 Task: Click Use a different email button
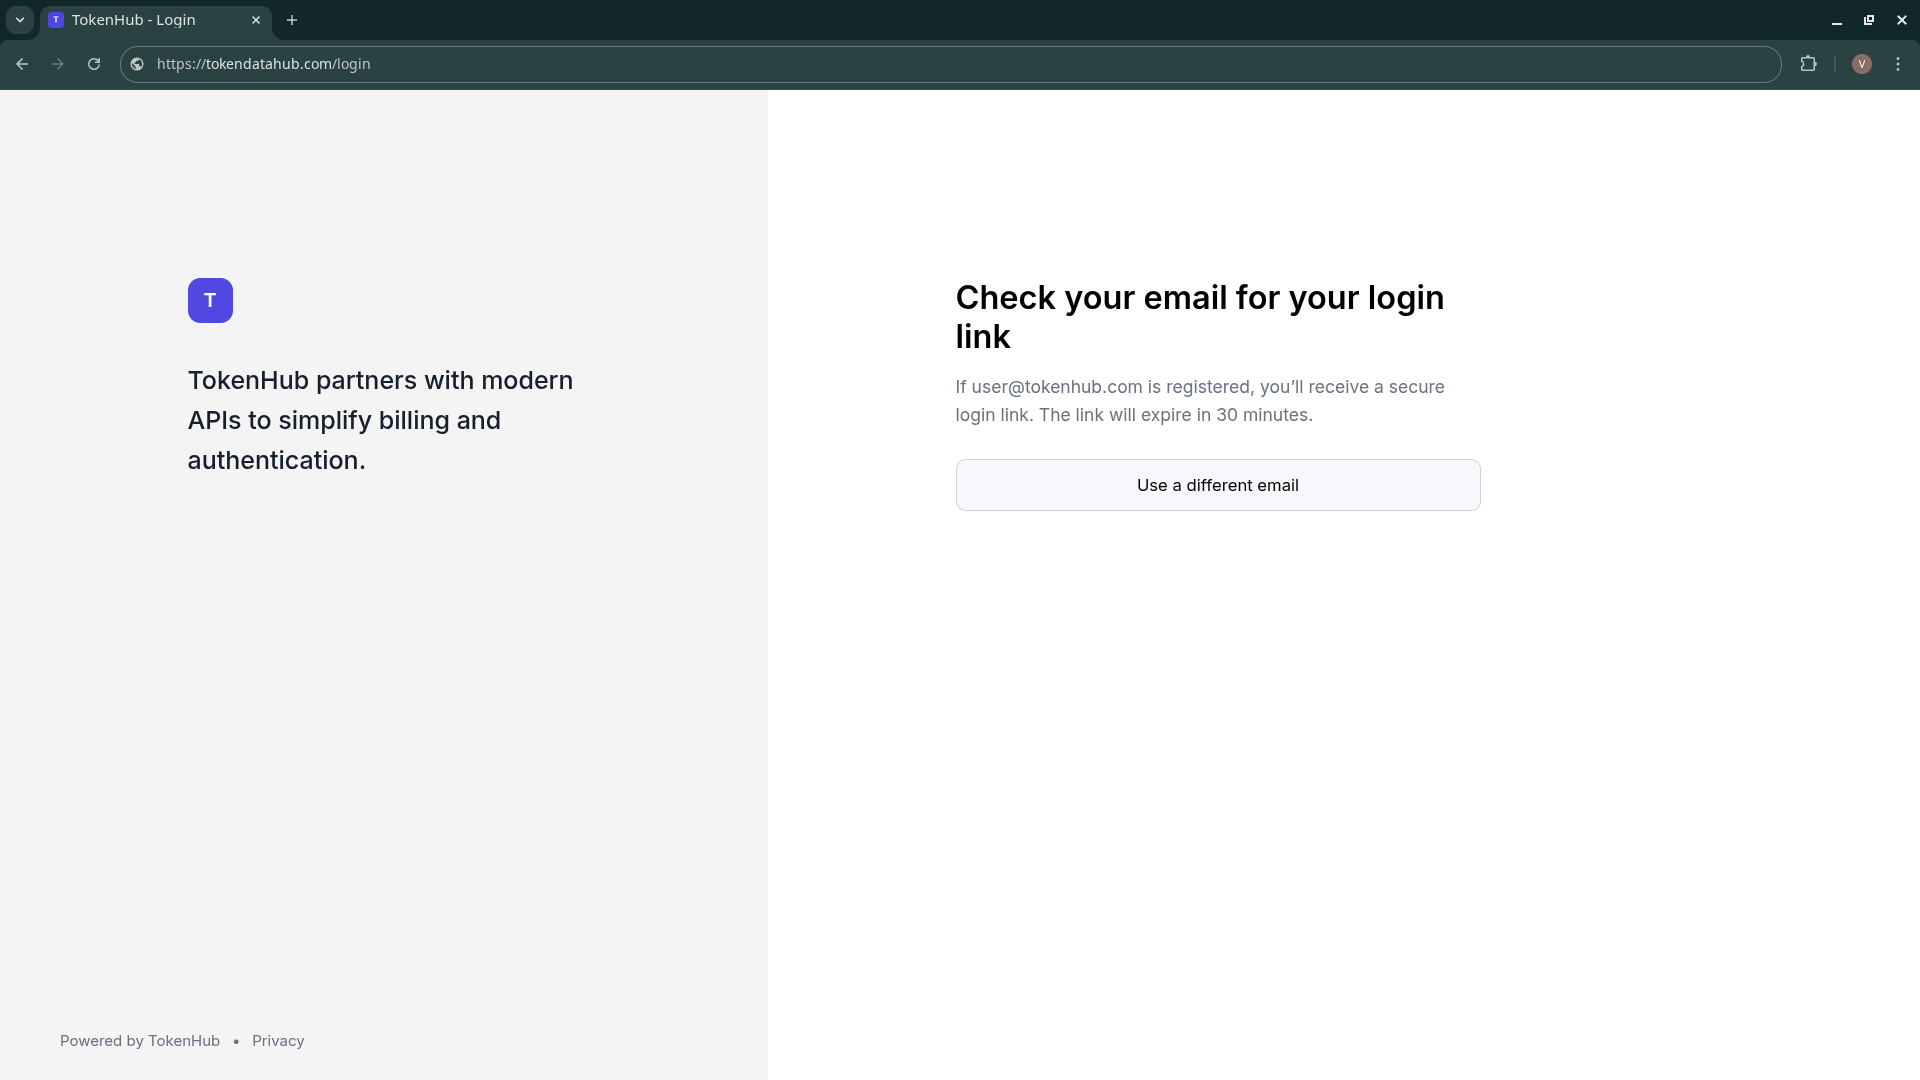coord(1217,485)
